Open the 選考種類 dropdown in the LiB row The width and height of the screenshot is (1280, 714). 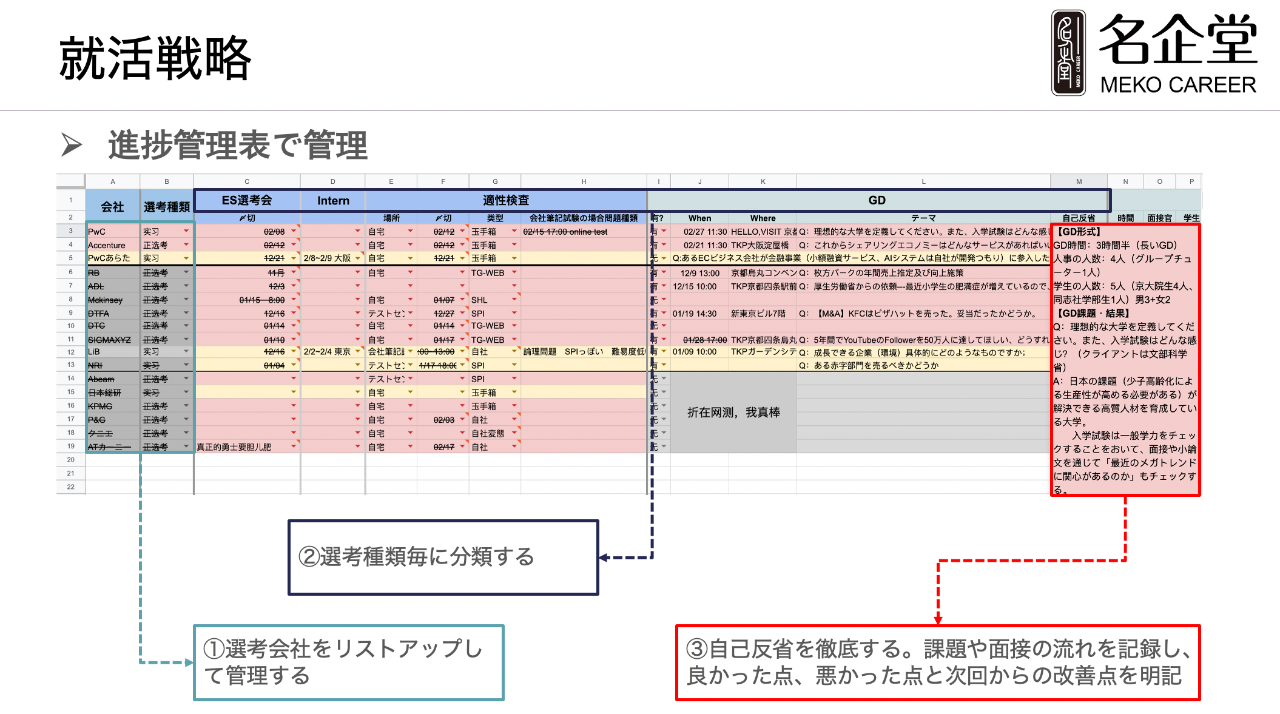tap(185, 352)
